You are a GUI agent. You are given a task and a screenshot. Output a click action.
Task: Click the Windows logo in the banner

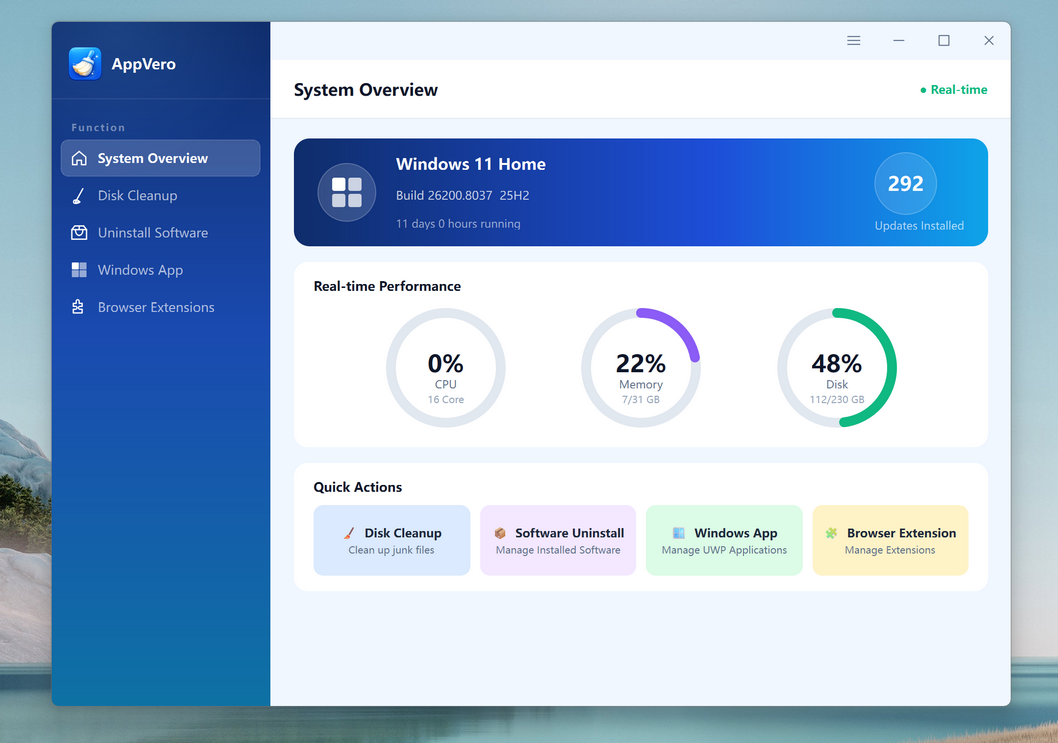[x=346, y=192]
